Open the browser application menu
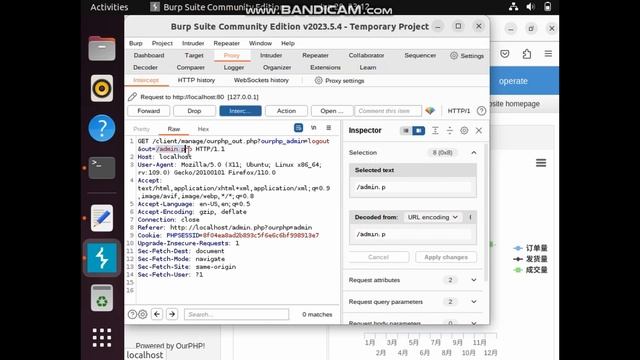The width and height of the screenshot is (640, 360). pos(548,53)
